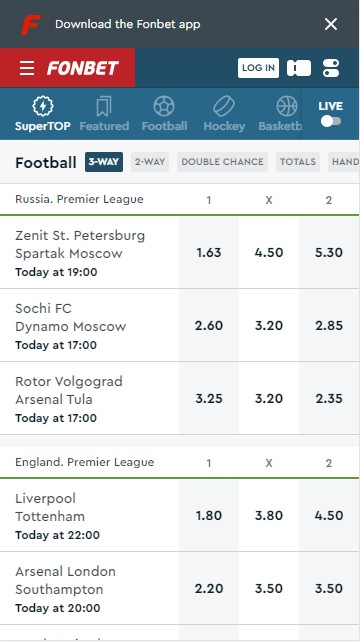
Task: Switch to the DOUBLE CHANCE tab
Action: coord(222,162)
